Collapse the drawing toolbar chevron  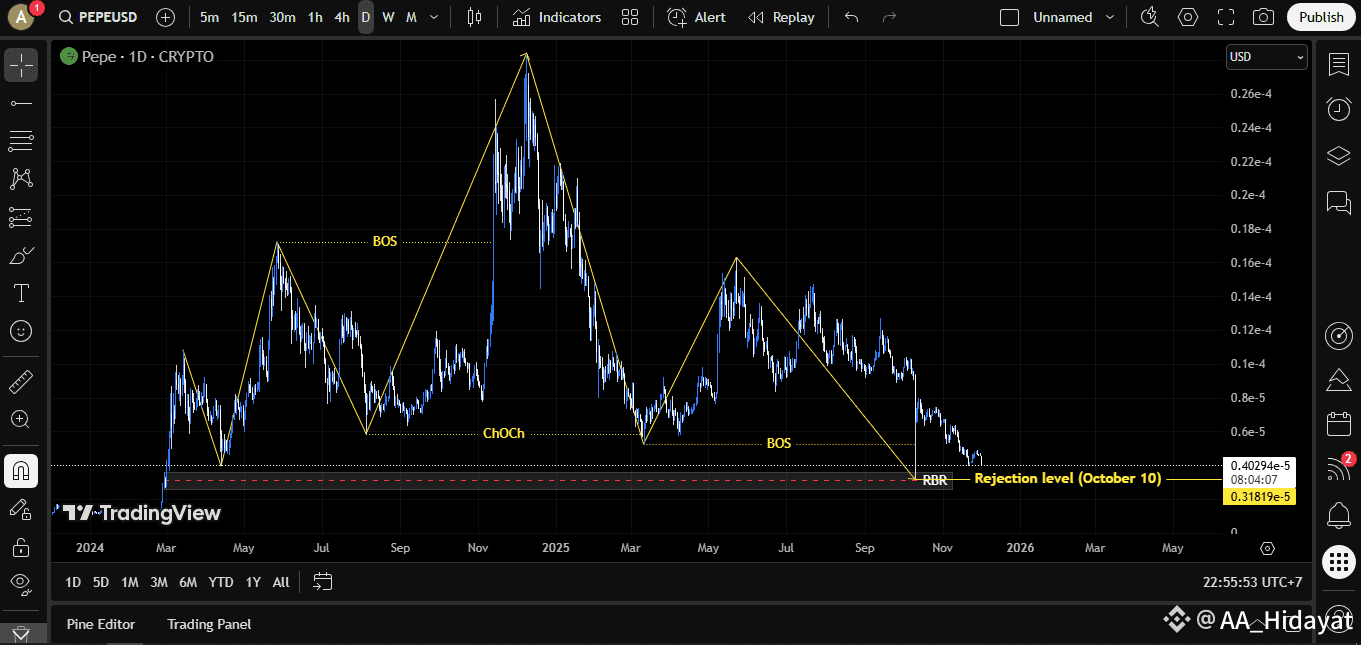21,633
